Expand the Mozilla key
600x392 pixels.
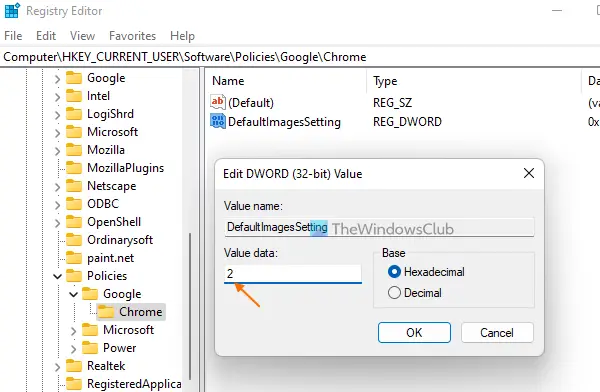57,151
